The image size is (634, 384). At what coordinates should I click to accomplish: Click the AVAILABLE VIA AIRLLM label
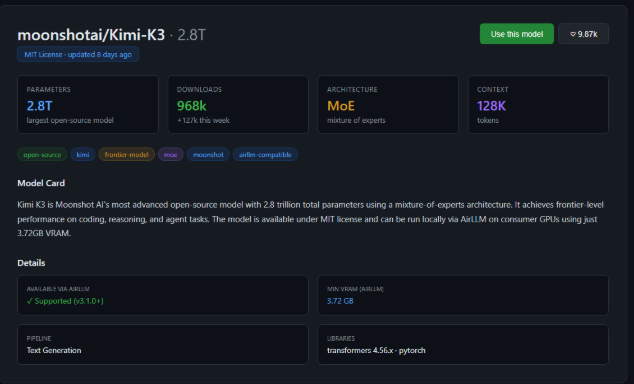58,289
